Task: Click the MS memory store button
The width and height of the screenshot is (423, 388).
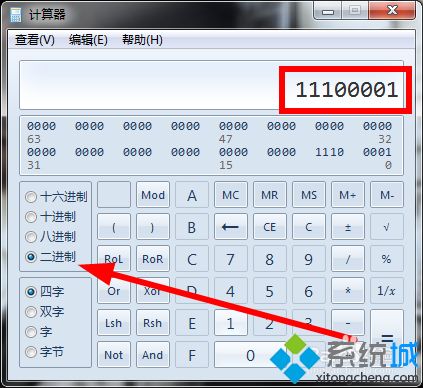Action: pyautogui.click(x=309, y=195)
